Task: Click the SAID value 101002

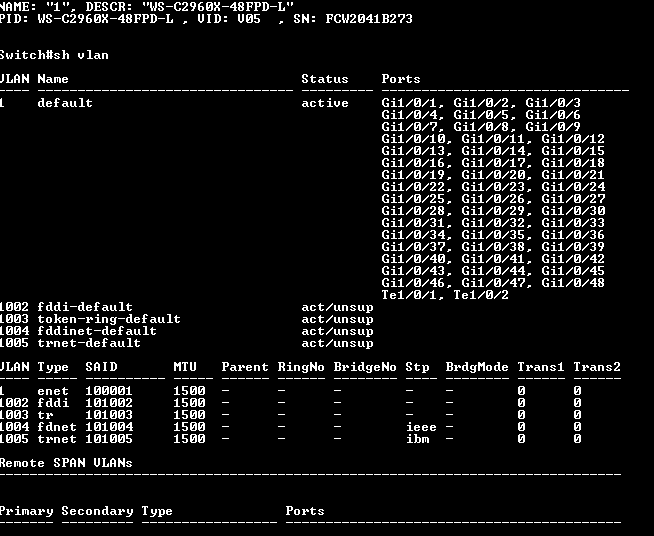Action: [x=109, y=403]
